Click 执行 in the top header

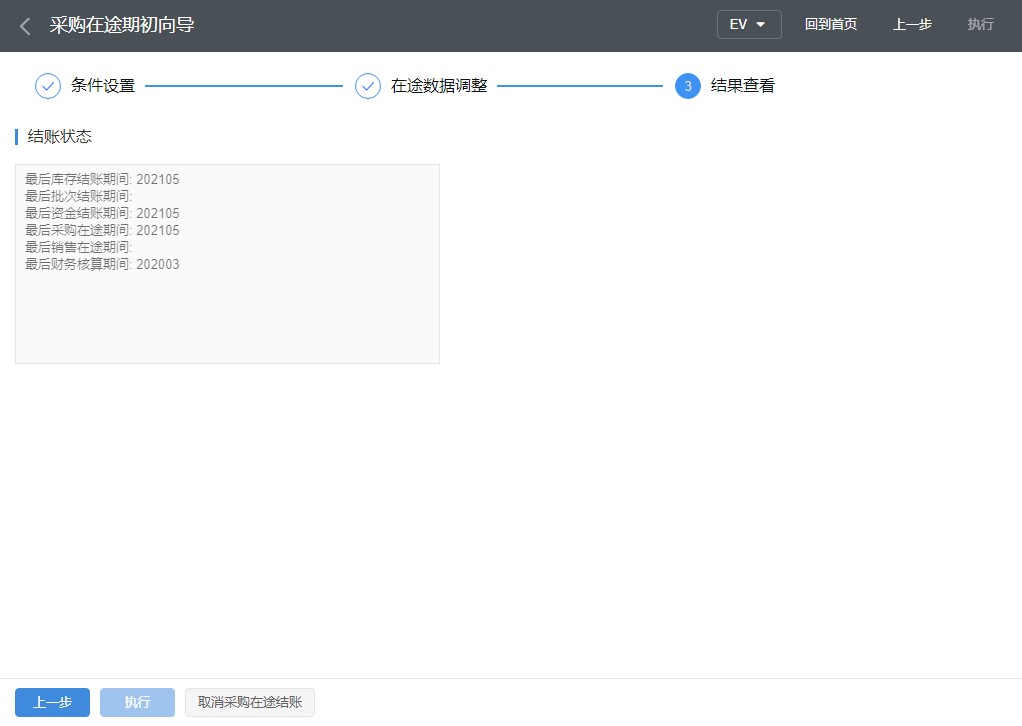point(980,25)
